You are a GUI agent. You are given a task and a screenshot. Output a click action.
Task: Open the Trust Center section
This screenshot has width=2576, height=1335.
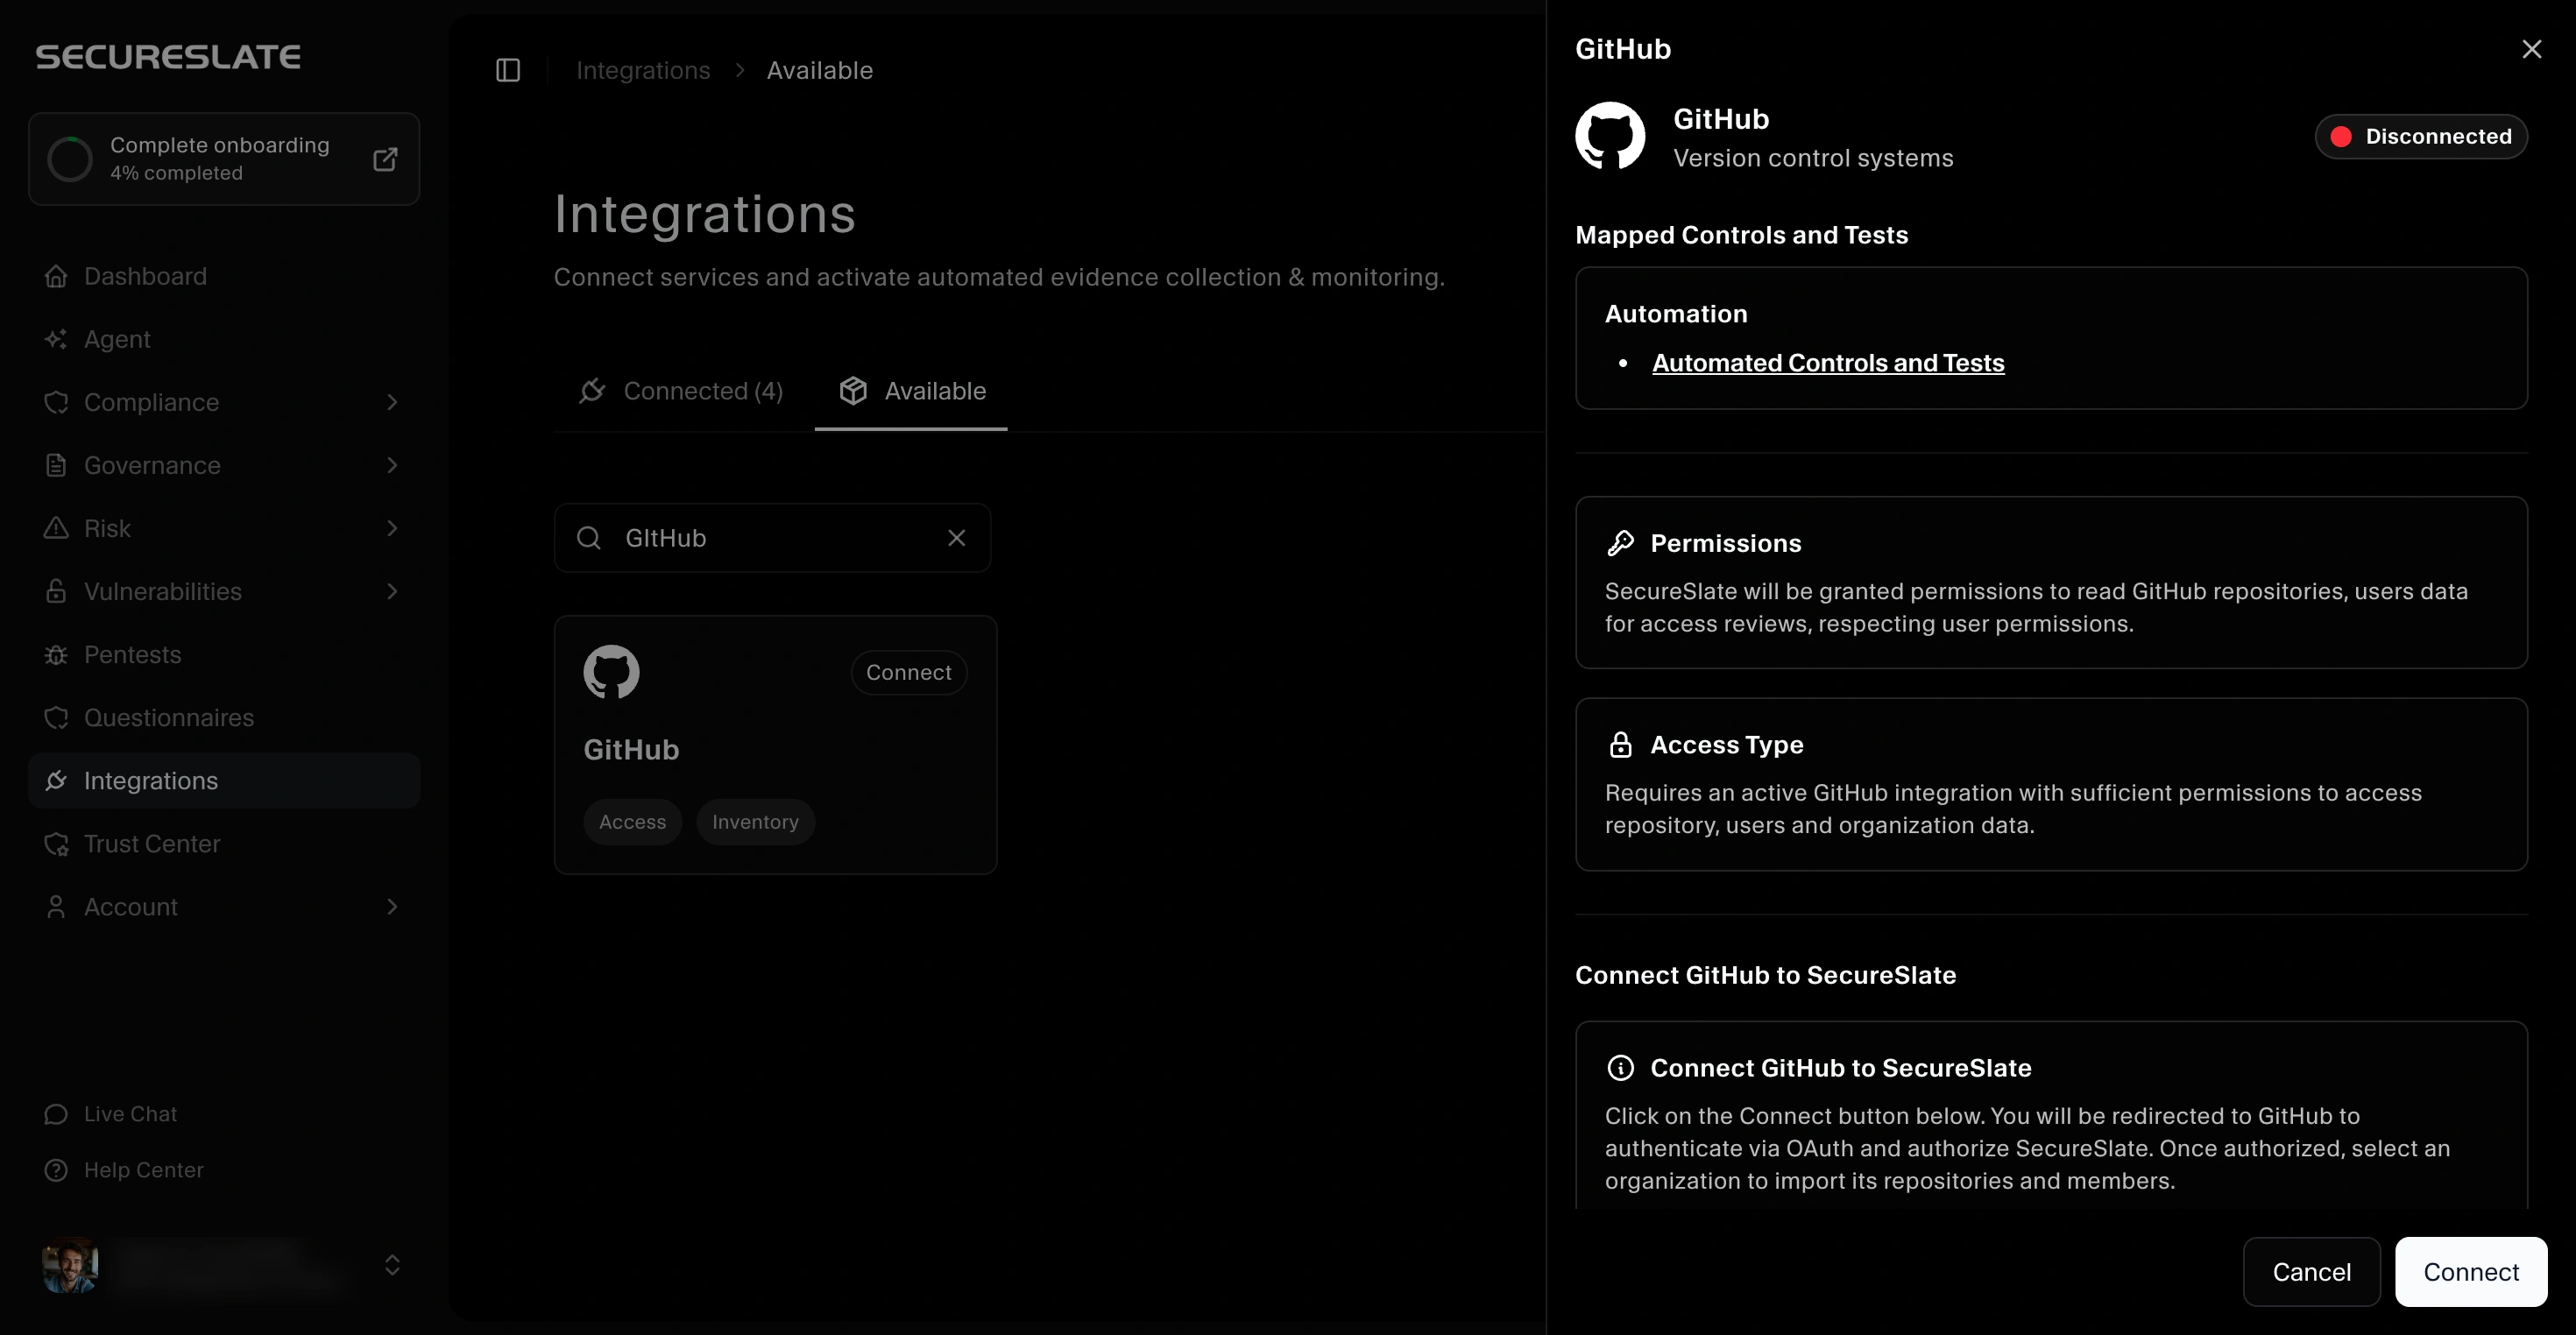click(x=151, y=844)
